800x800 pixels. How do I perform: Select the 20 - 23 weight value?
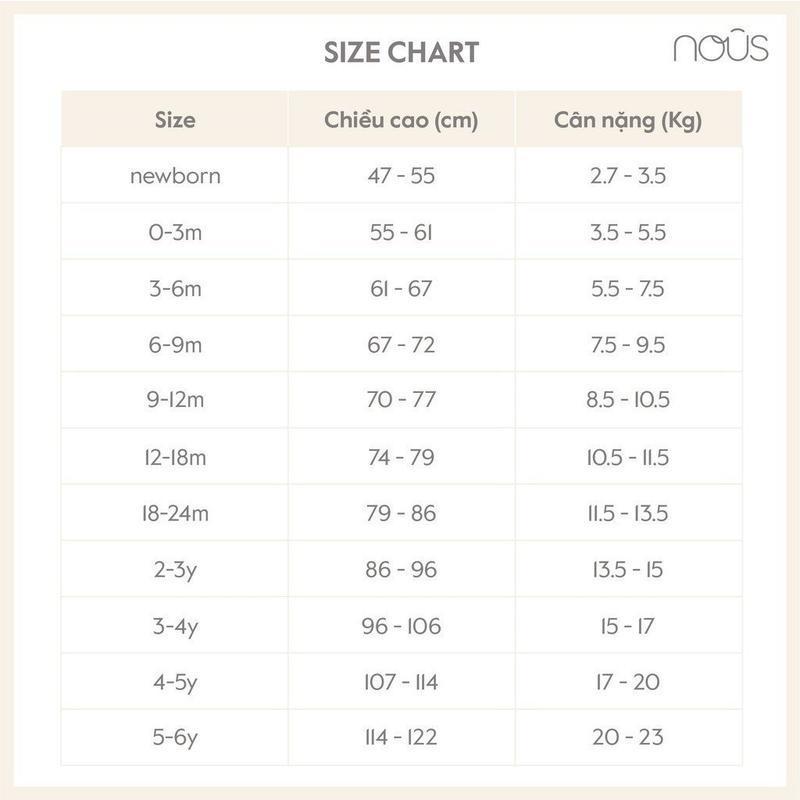click(x=628, y=738)
